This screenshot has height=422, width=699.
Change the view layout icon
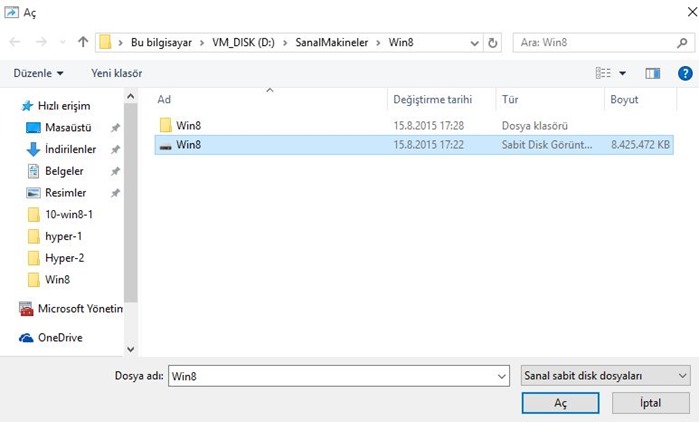point(603,73)
